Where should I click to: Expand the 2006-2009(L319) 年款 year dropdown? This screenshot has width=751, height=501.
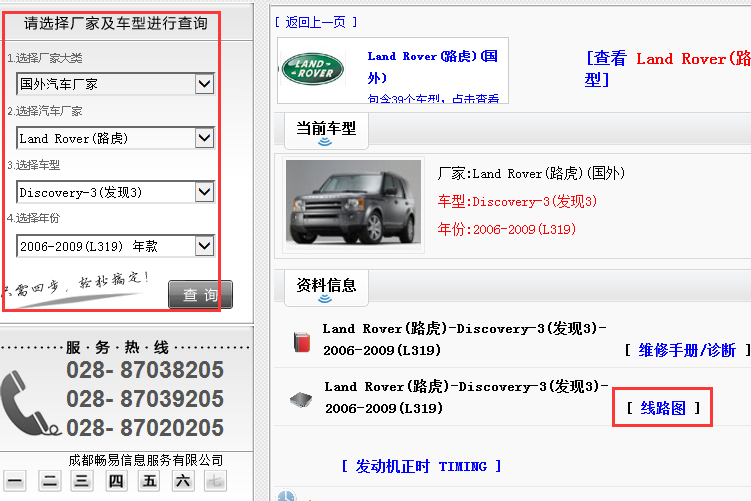pos(115,247)
